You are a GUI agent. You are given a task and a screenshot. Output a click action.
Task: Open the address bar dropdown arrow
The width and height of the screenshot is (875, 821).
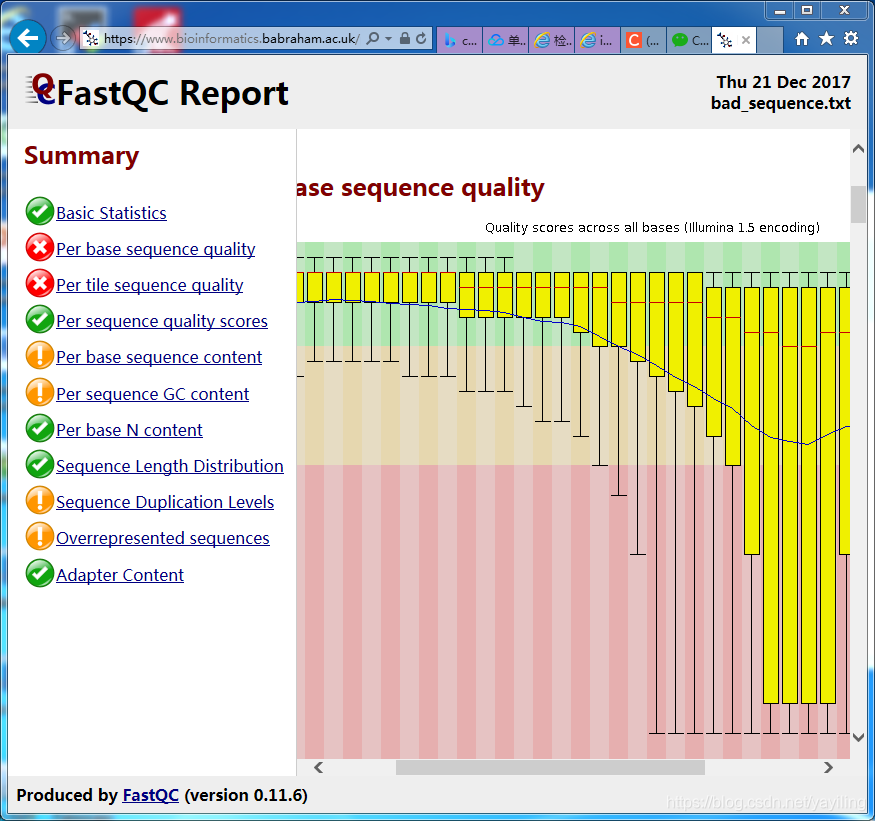point(388,39)
